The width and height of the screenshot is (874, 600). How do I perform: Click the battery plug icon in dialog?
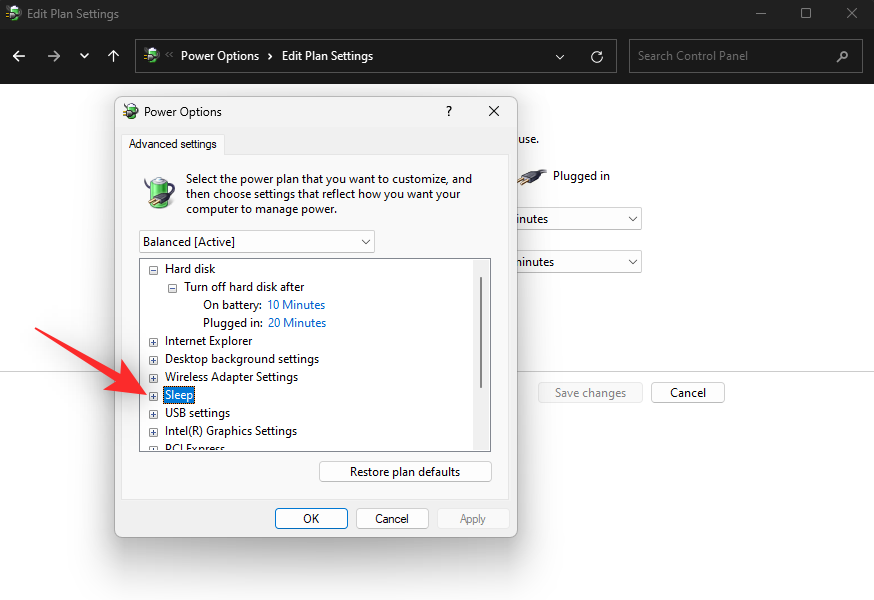(160, 192)
